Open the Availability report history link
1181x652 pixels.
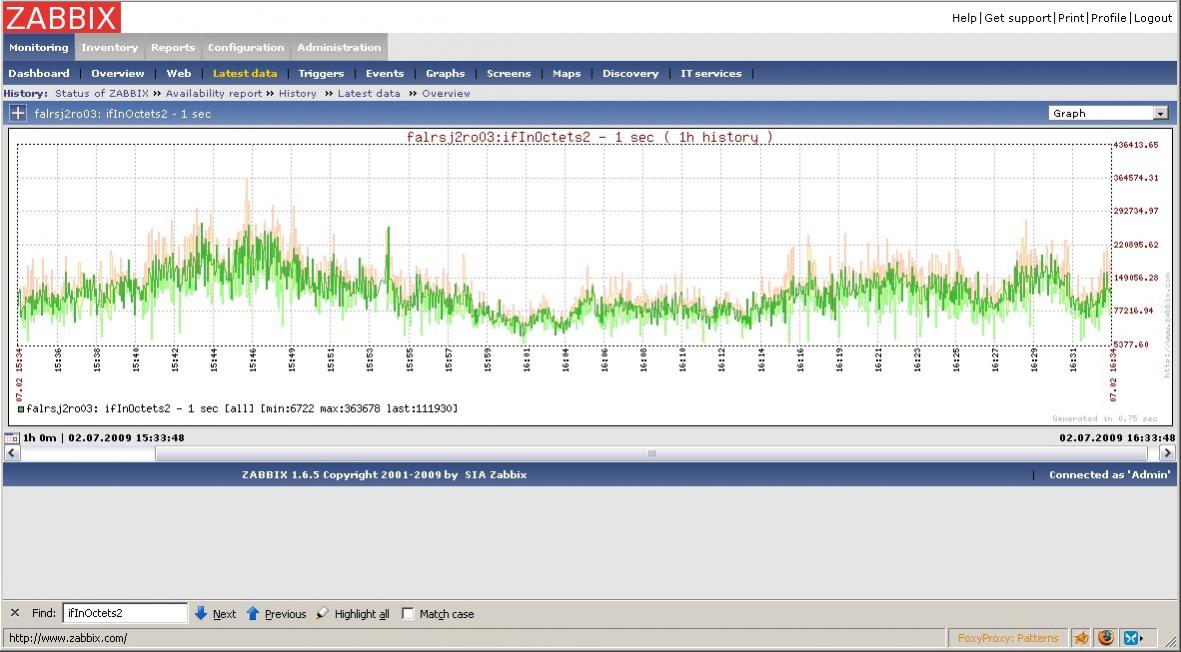213,93
